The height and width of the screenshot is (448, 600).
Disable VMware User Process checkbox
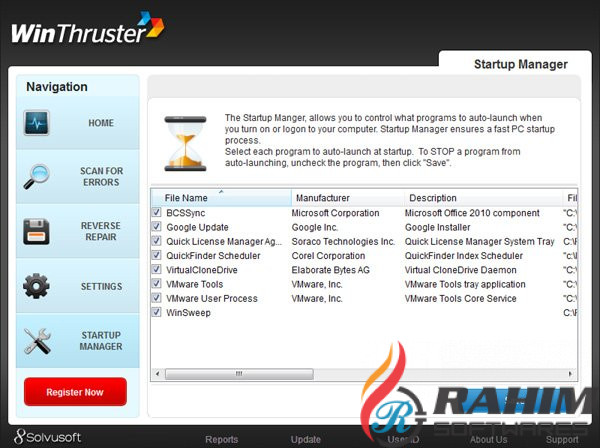point(157,298)
